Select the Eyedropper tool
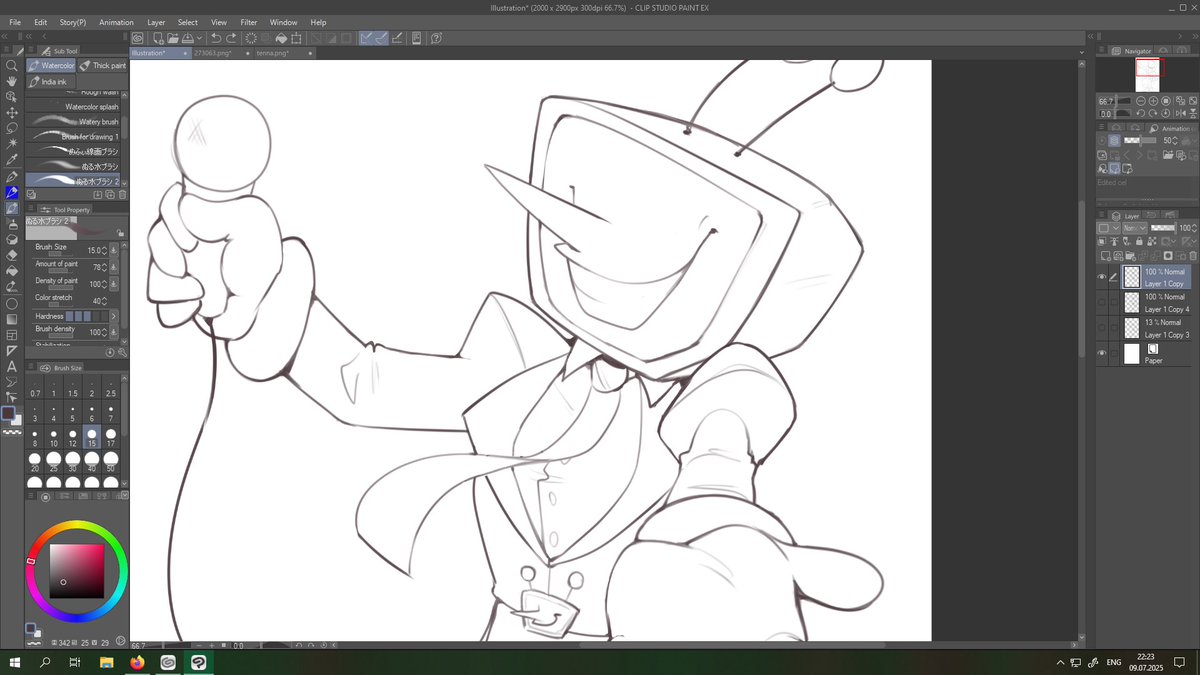This screenshot has width=1200, height=675. point(12,161)
